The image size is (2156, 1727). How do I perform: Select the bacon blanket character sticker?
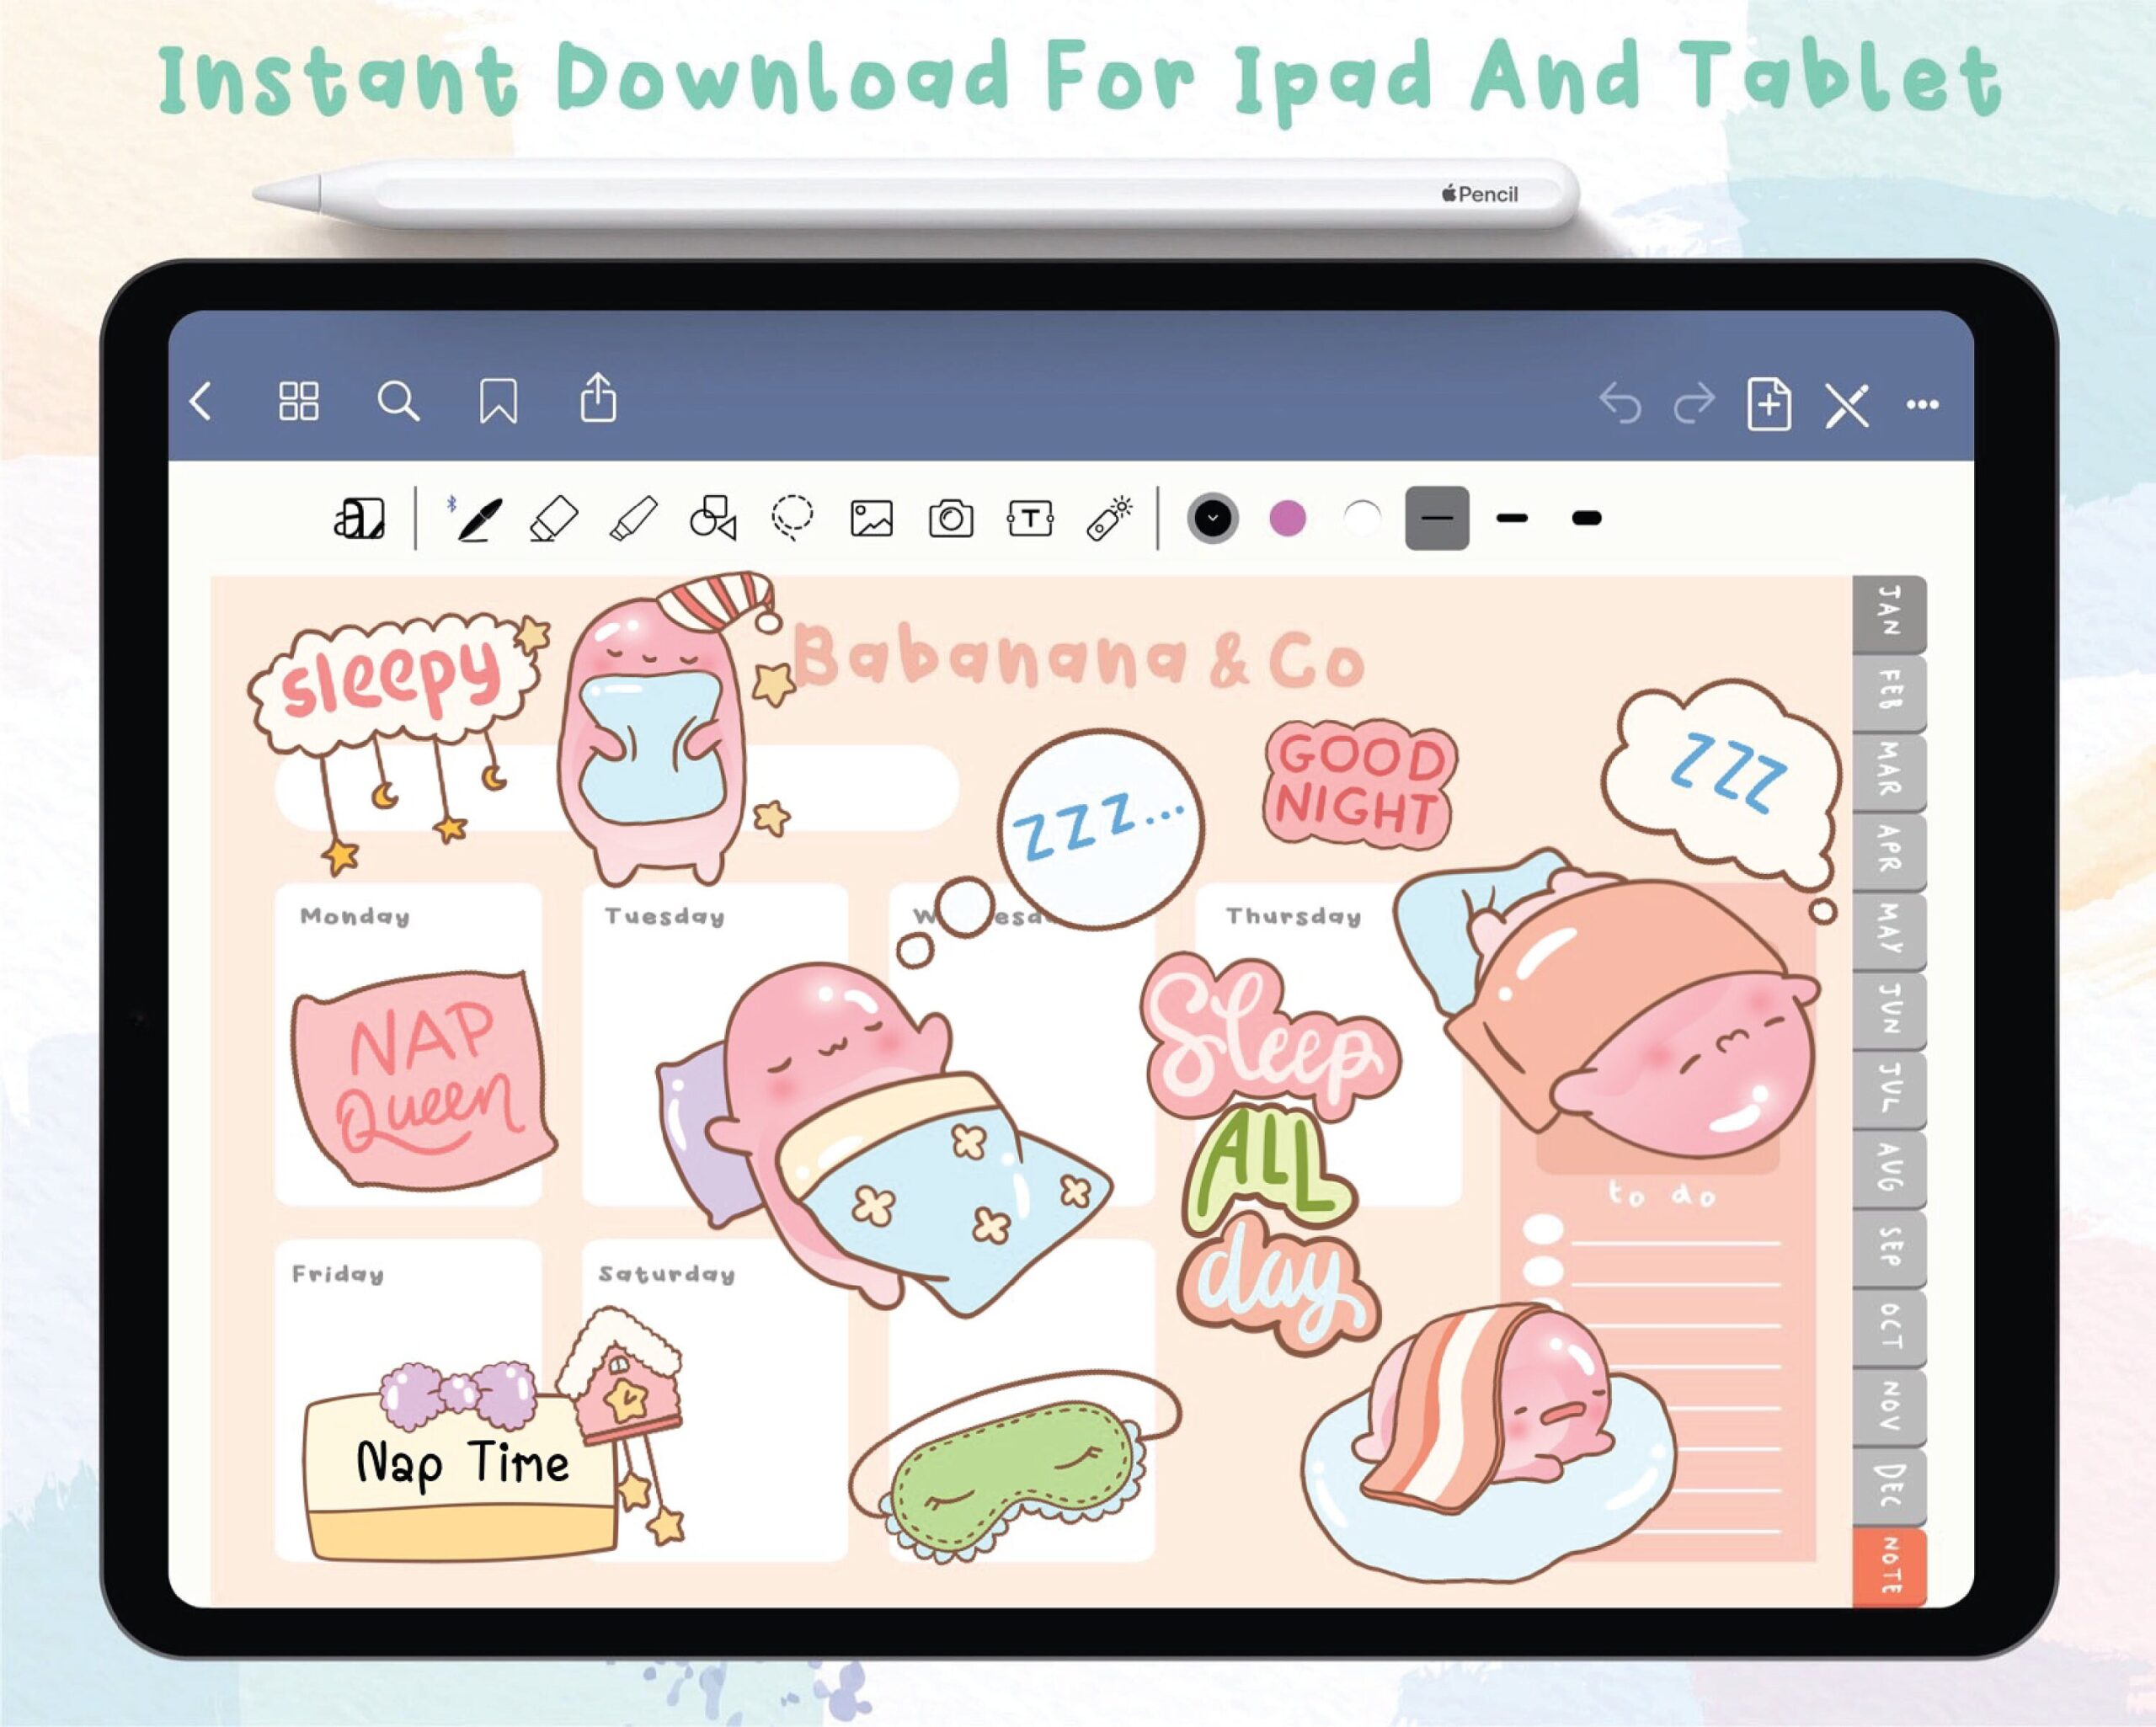tap(1488, 1444)
